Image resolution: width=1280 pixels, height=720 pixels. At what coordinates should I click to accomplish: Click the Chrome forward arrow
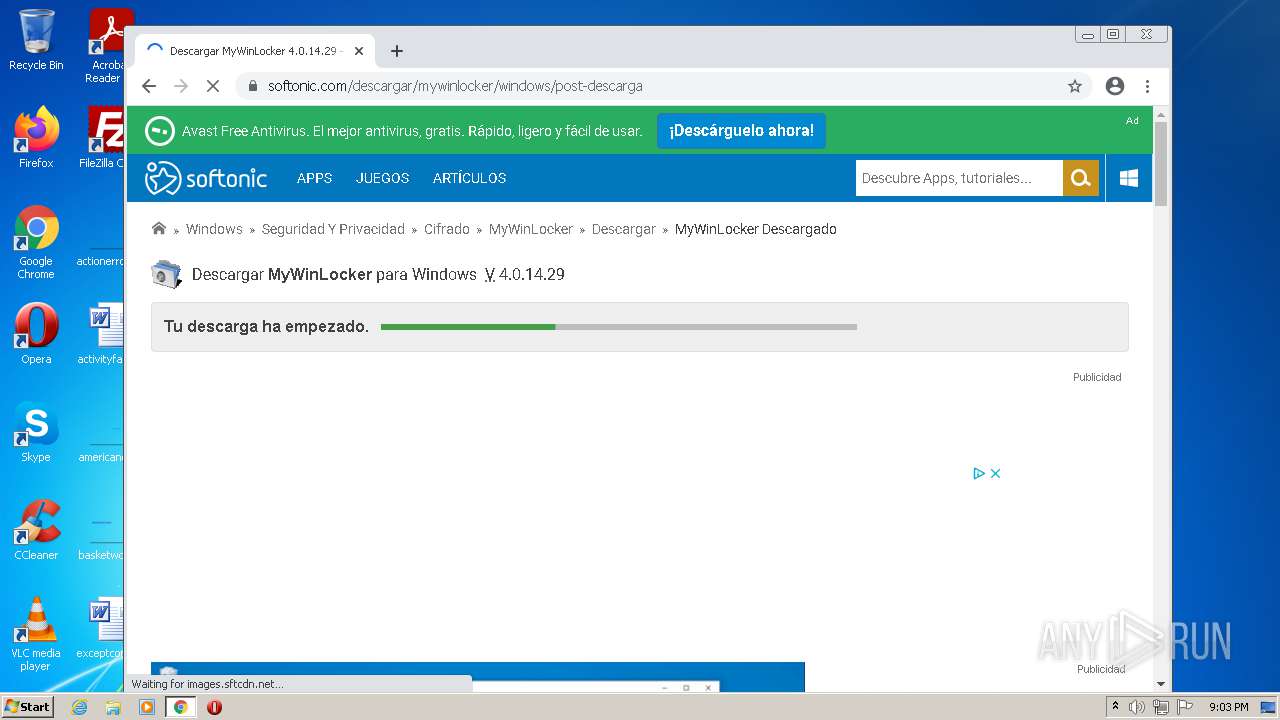pyautogui.click(x=181, y=86)
